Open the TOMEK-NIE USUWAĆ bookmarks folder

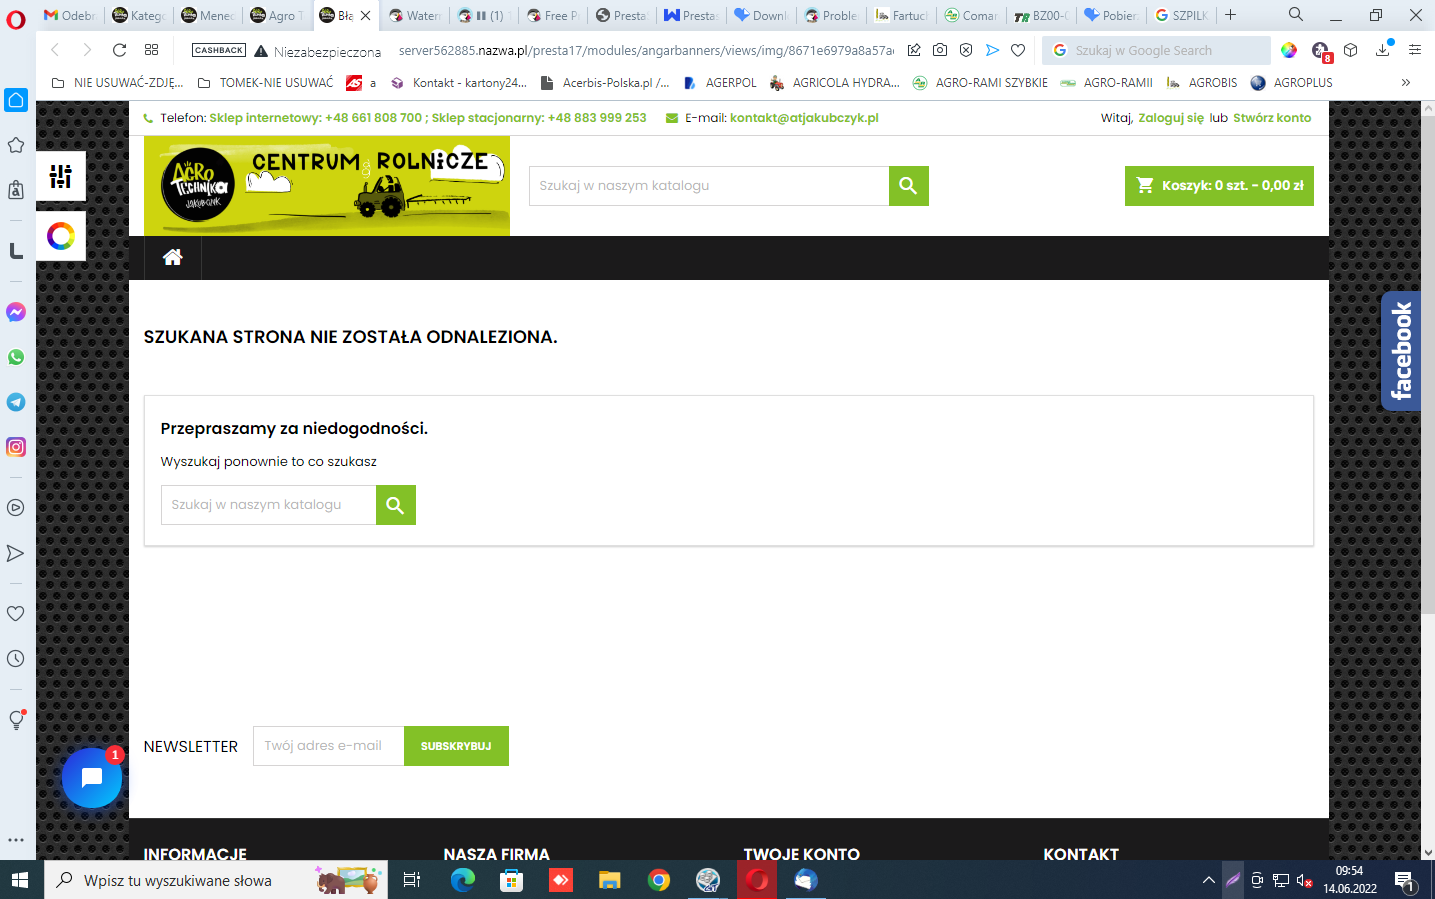265,83
